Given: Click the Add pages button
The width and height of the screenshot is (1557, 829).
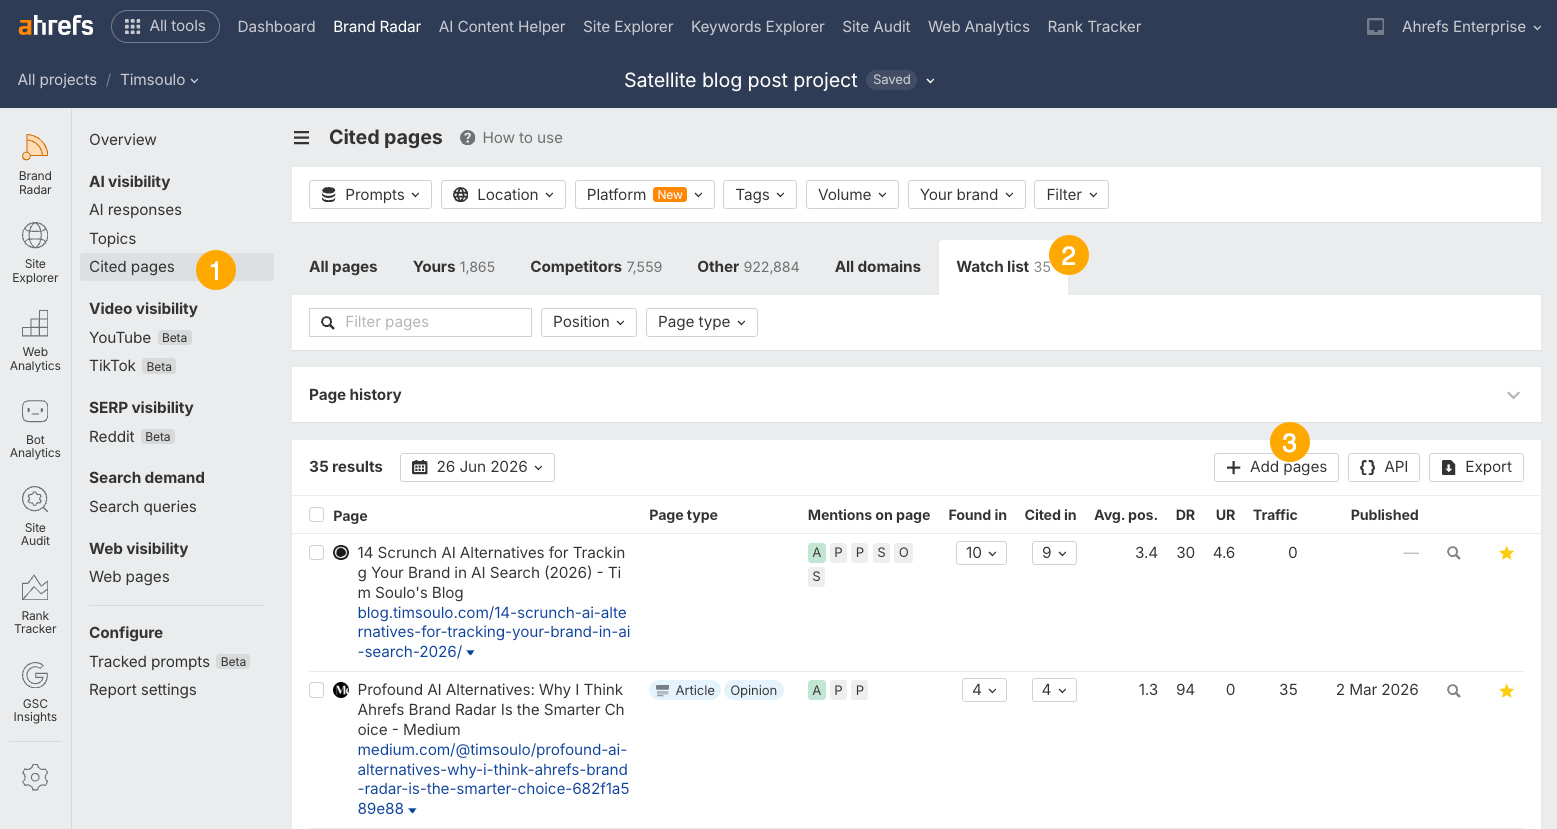Looking at the screenshot, I should 1276,467.
